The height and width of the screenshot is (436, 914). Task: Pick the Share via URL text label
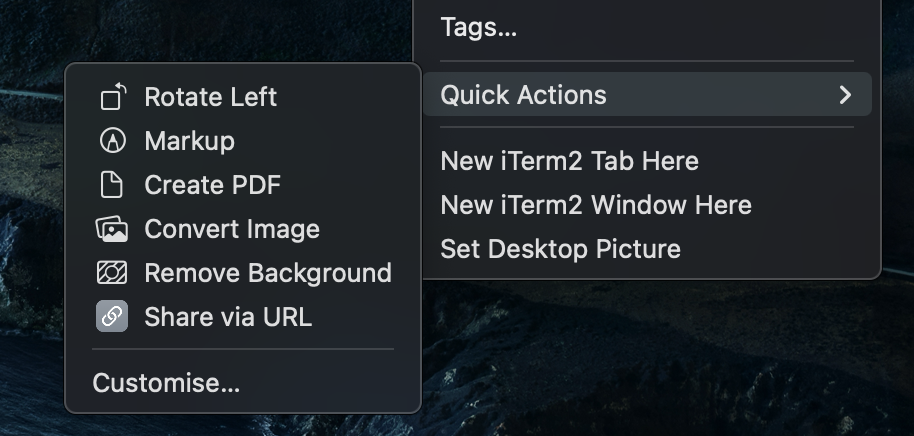coord(228,317)
